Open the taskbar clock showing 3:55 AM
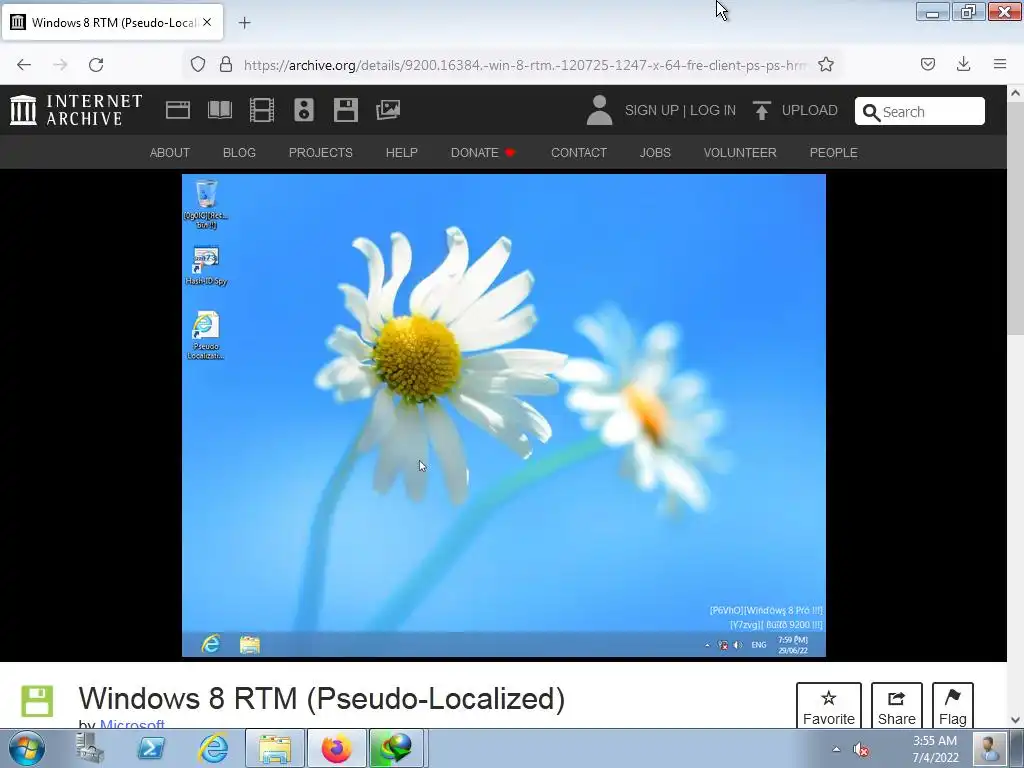This screenshot has width=1024, height=768. point(935,749)
